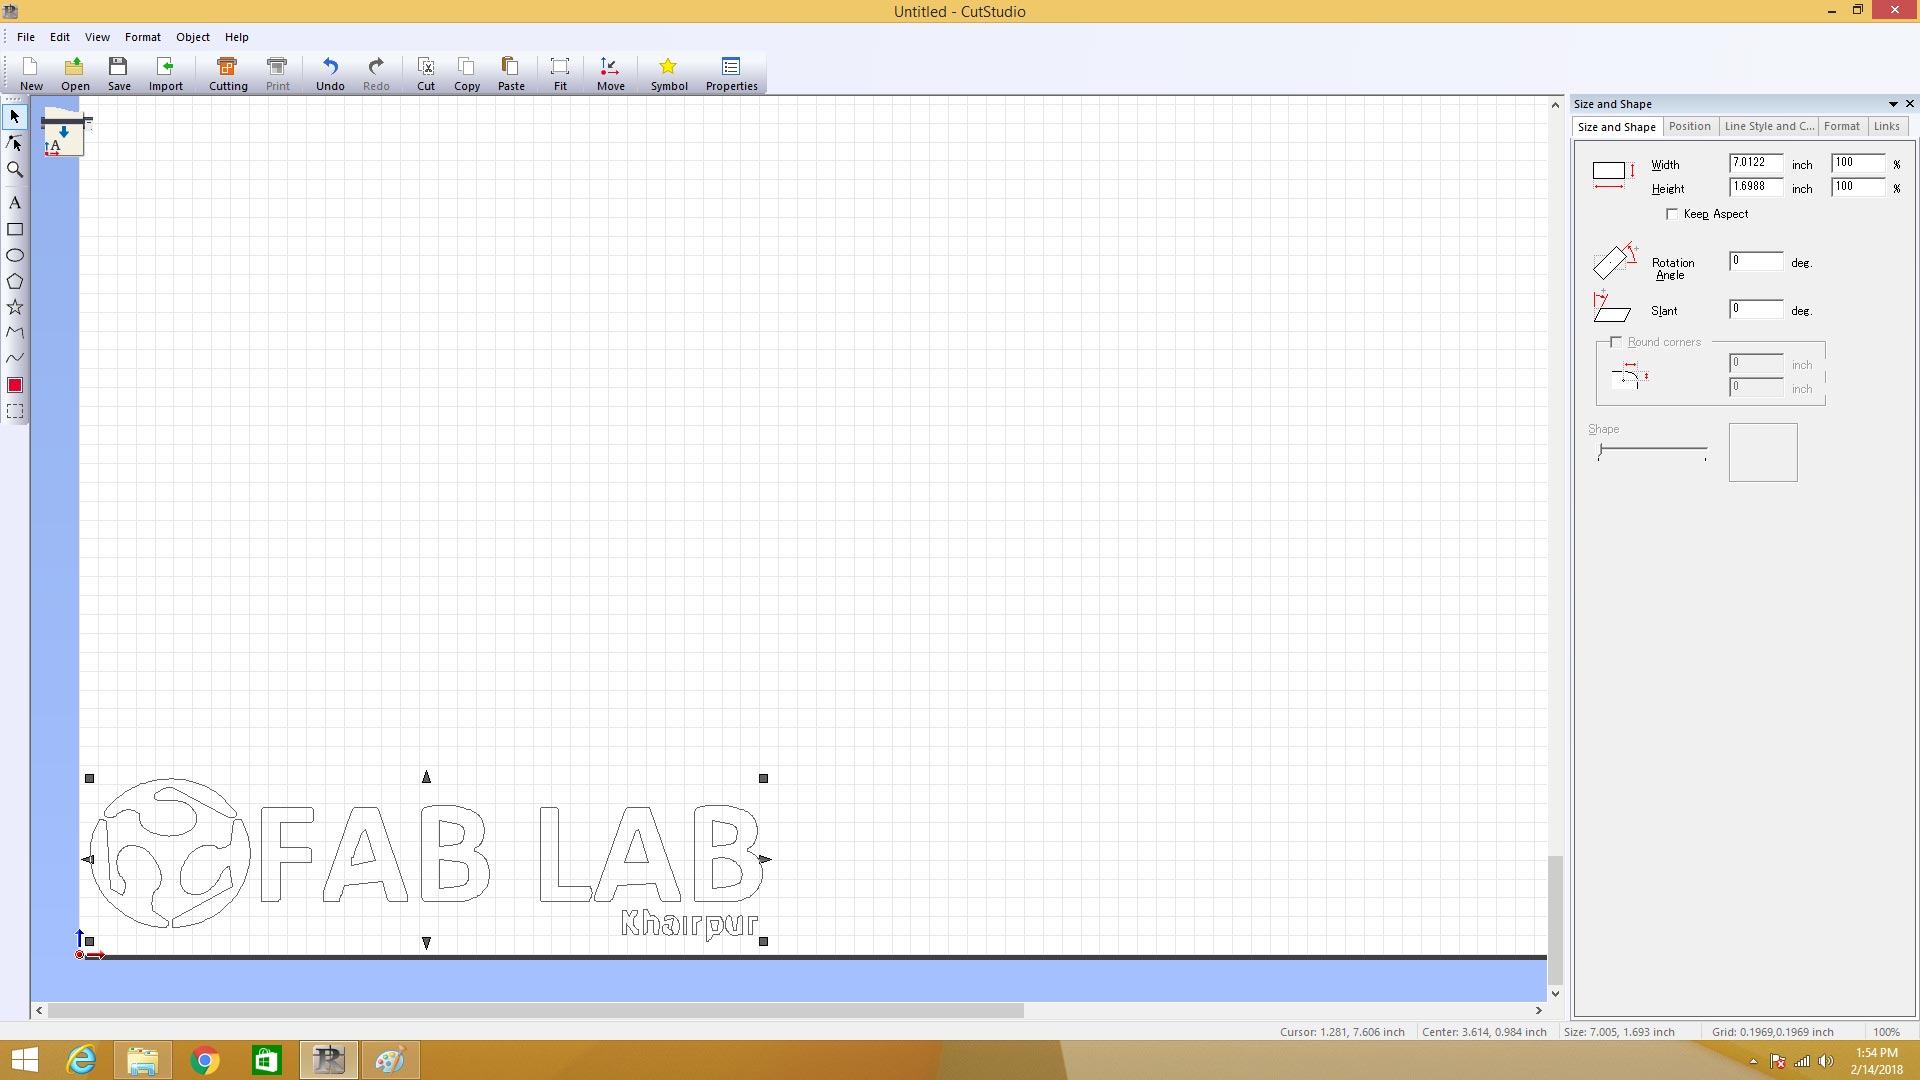
Task: Click the Width percent field
Action: (1858, 163)
